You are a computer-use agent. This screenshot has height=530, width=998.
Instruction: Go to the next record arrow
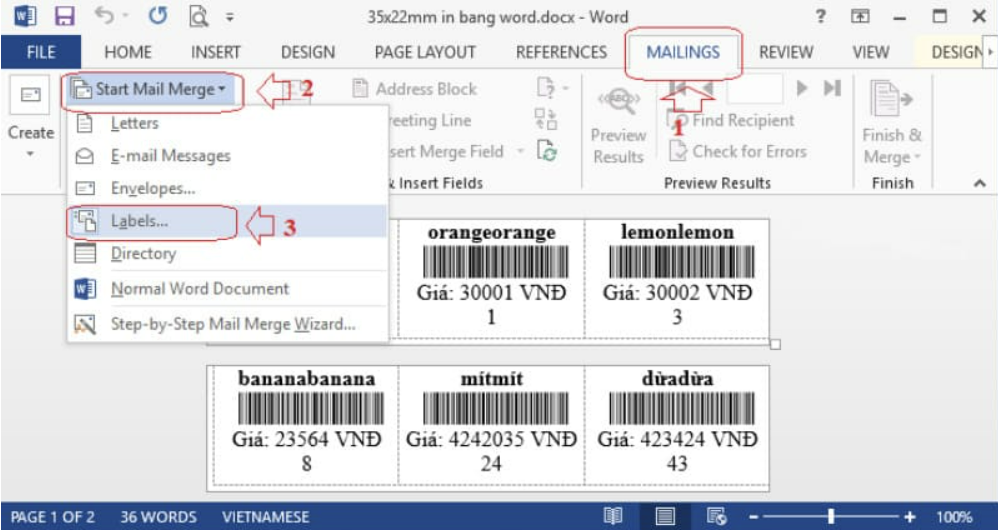803,88
